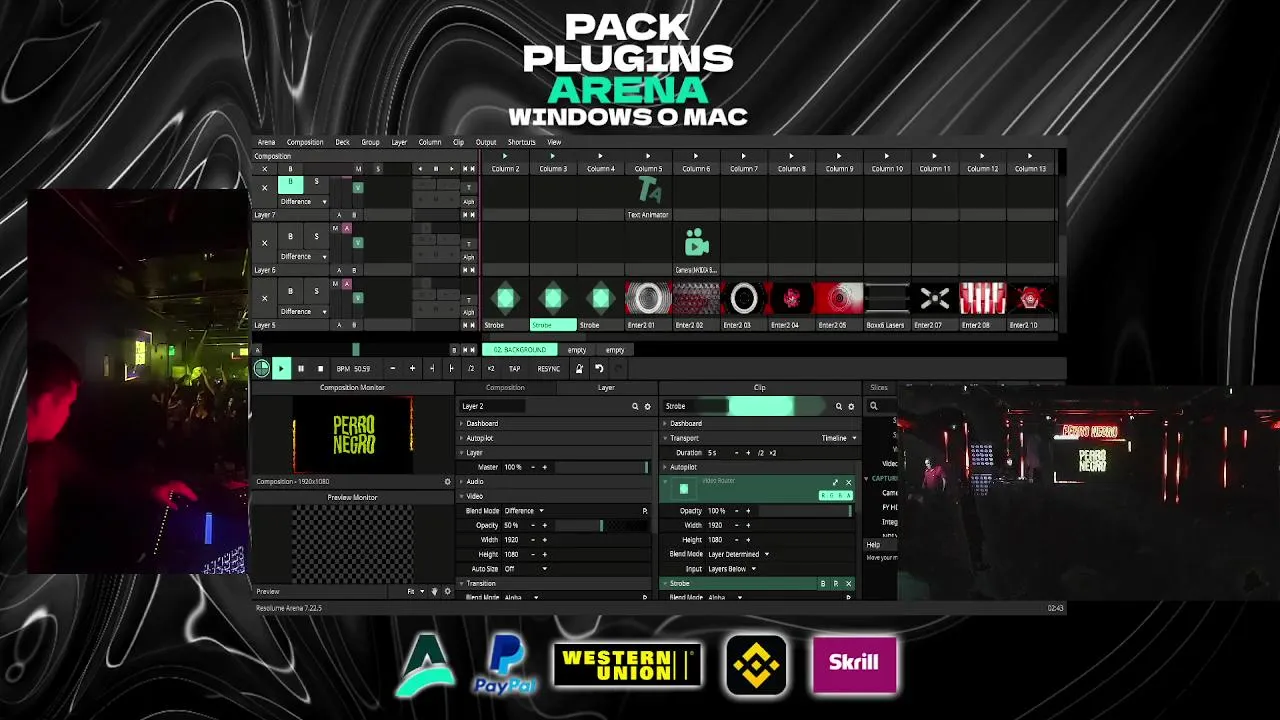Viewport: 1280px width, 720px height.
Task: Toggle Bypass B on Layer 5
Action: [x=290, y=292]
